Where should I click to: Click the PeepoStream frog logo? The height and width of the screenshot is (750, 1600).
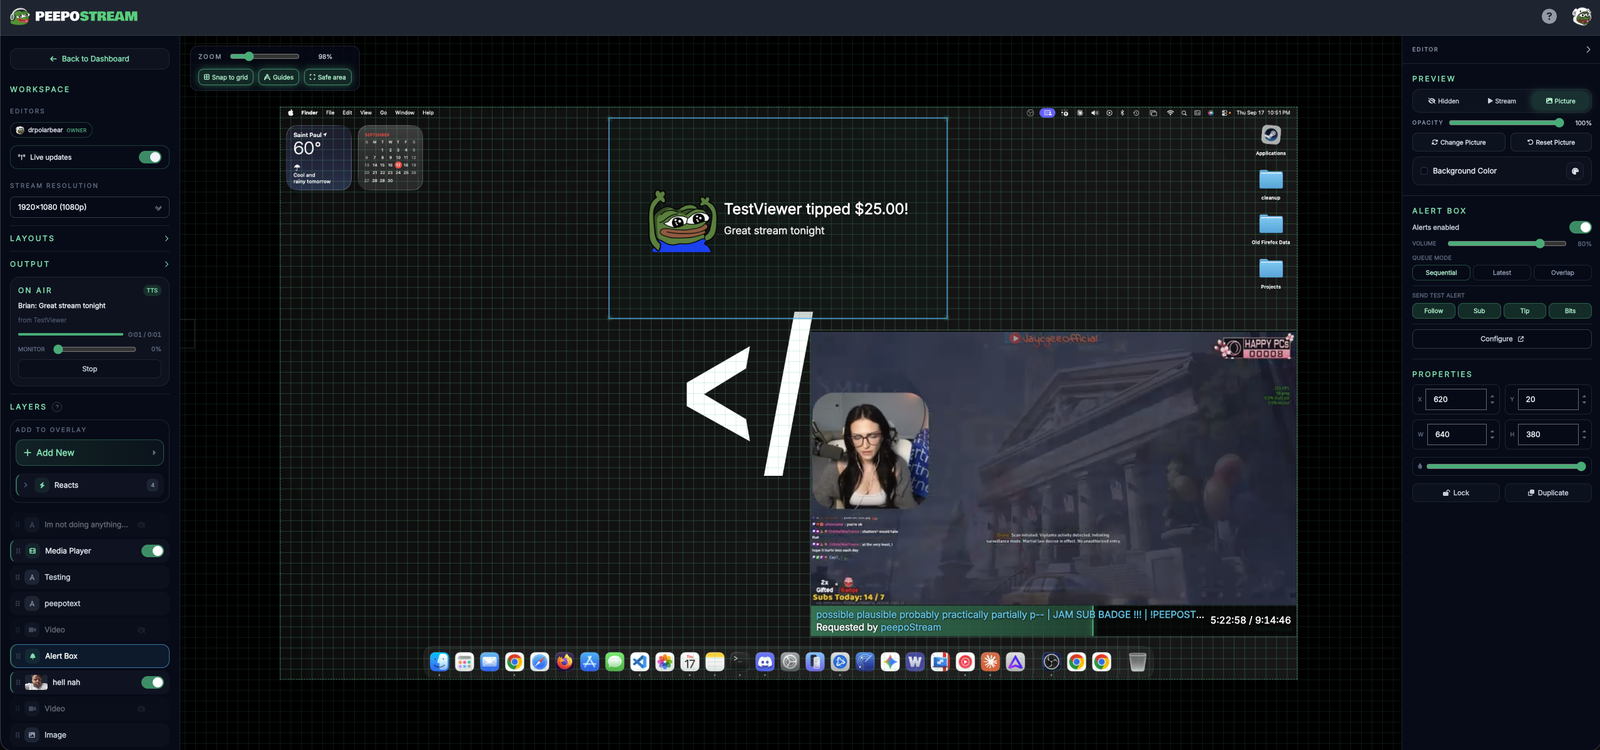[x=19, y=16]
